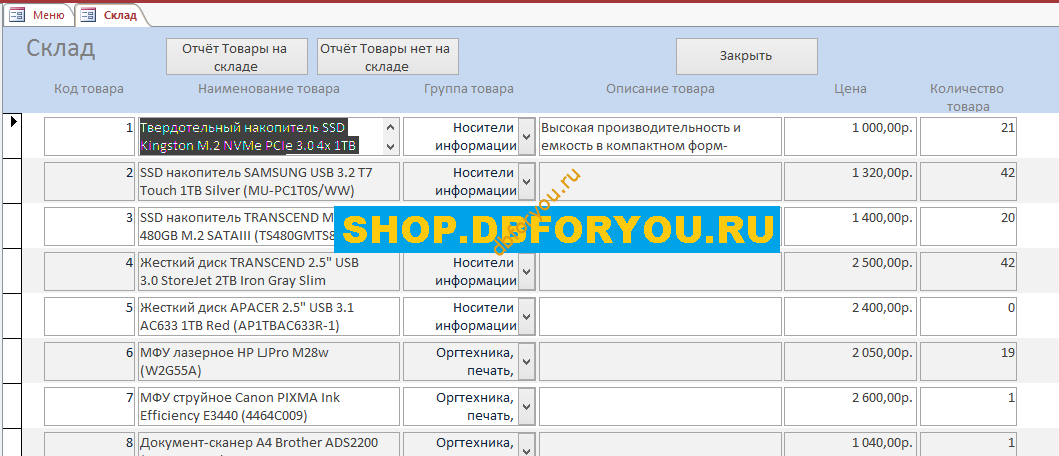The image size is (1059, 456).
Task: Click the form icon on Склад tab
Action: (x=88, y=15)
